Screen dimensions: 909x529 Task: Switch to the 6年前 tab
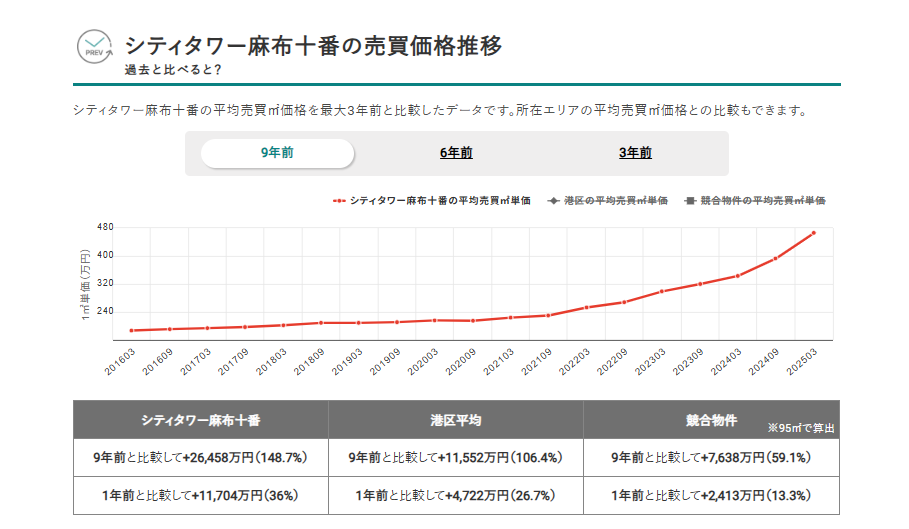(x=456, y=153)
